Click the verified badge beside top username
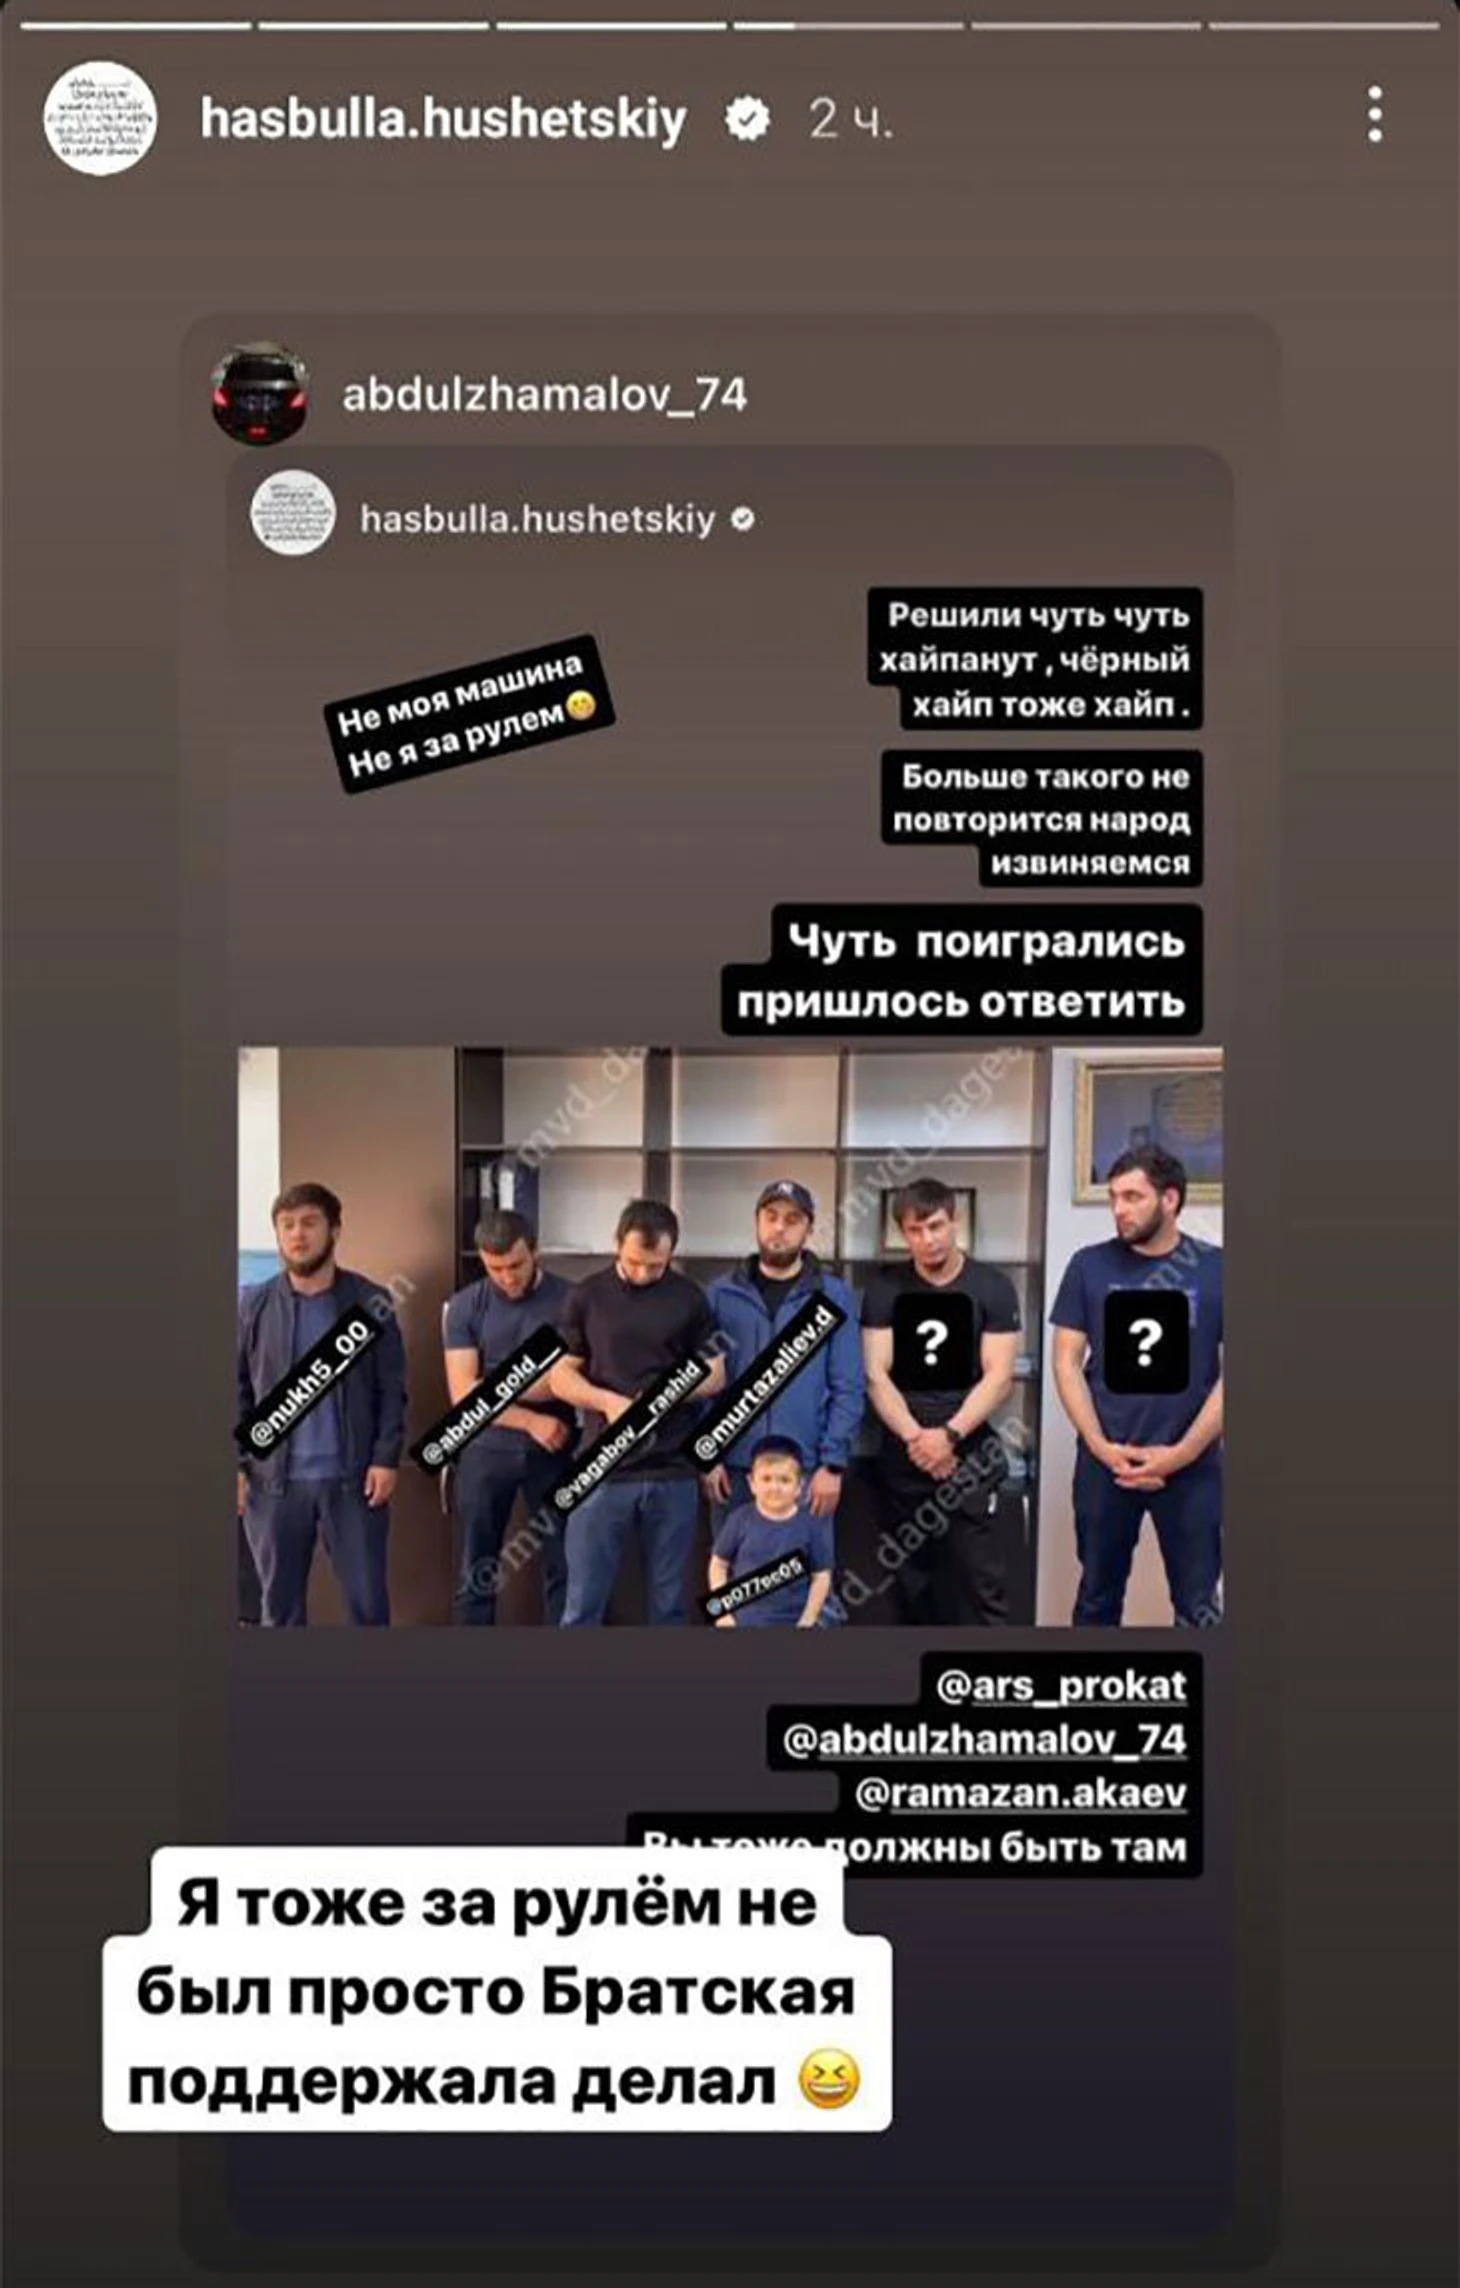The height and width of the screenshot is (2288, 1460). point(748,120)
